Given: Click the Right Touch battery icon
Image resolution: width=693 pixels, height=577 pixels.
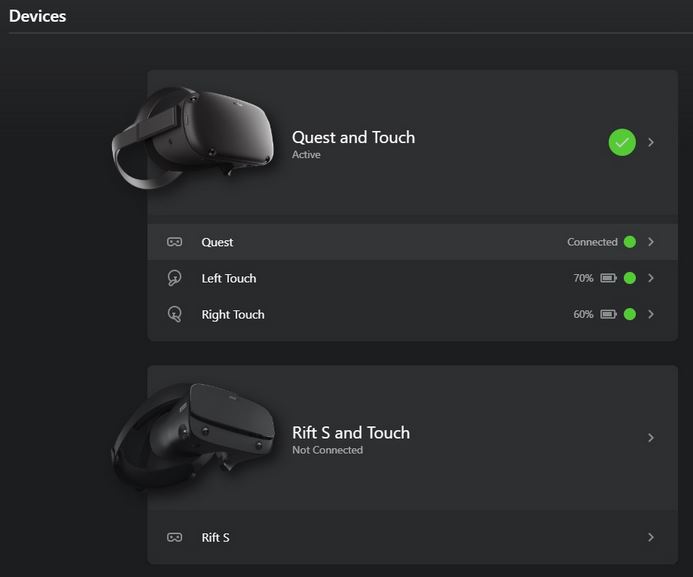Looking at the screenshot, I should [x=608, y=314].
